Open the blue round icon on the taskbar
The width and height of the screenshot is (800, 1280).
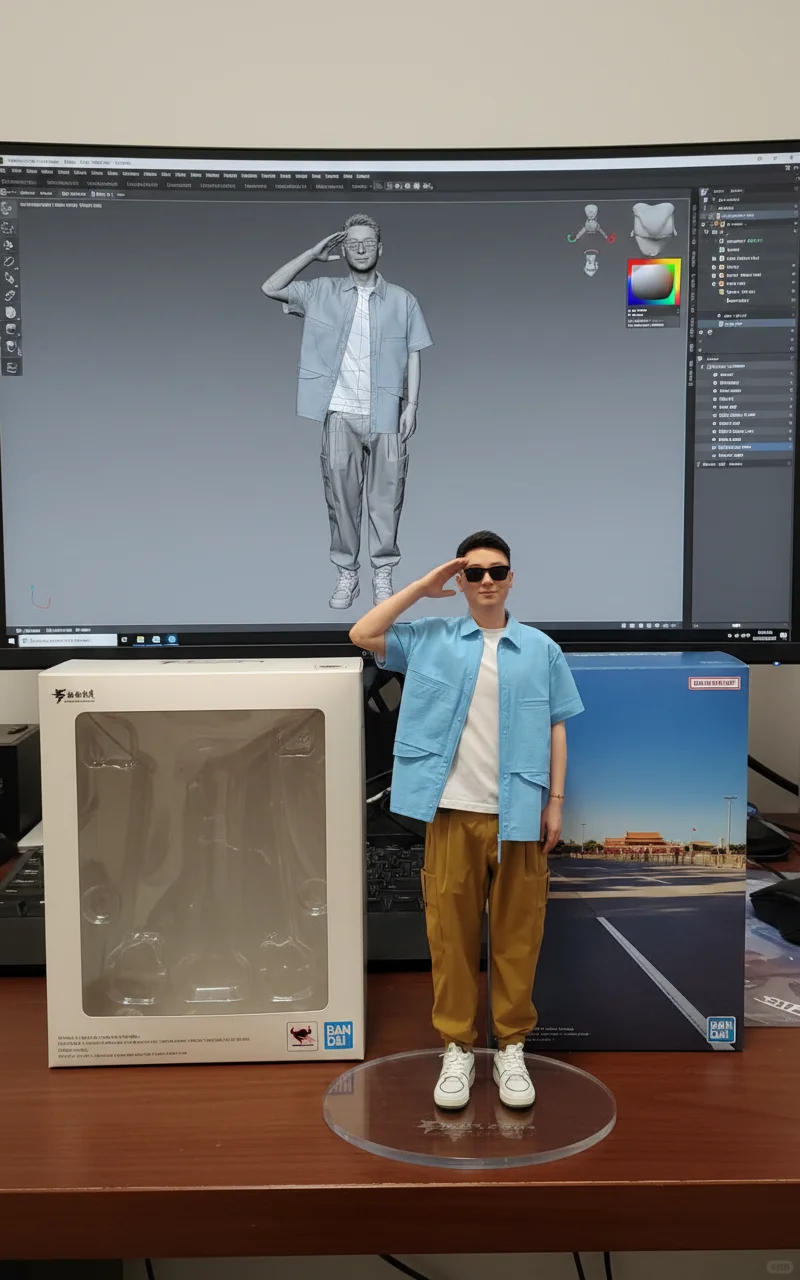(x=172, y=640)
